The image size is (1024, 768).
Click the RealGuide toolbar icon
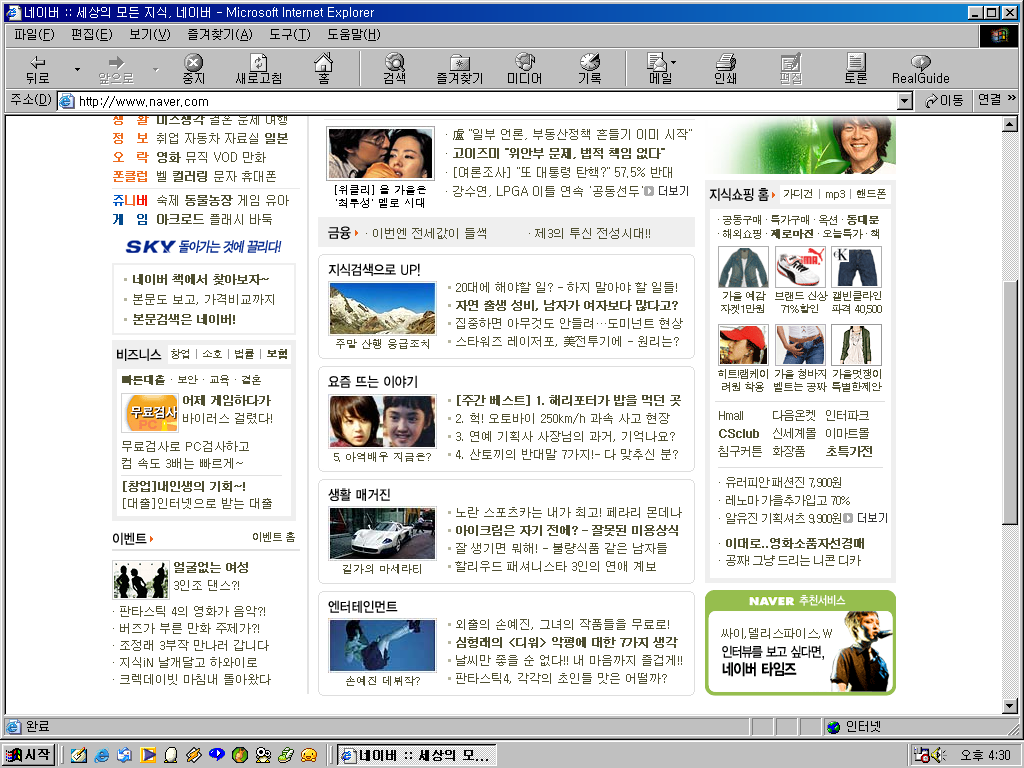point(921,69)
